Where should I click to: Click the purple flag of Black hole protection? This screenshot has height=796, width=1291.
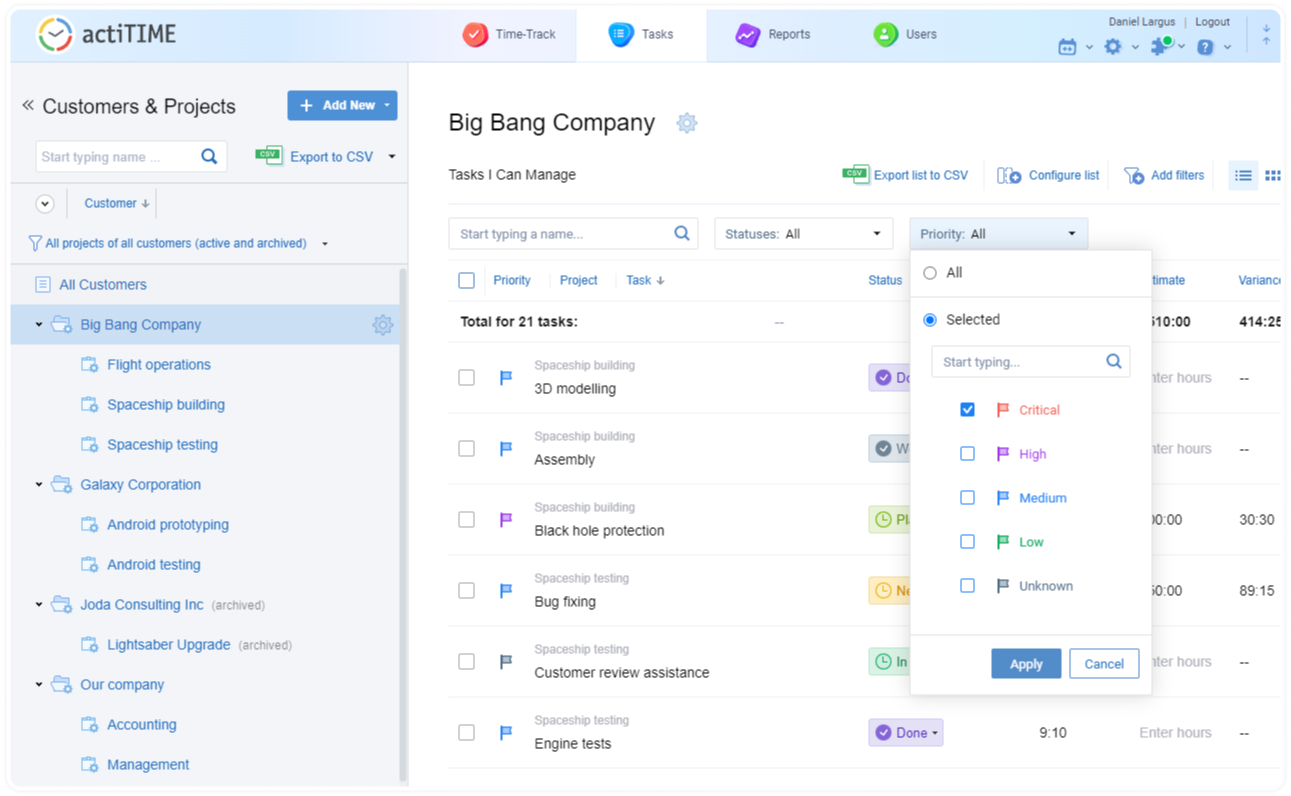506,520
